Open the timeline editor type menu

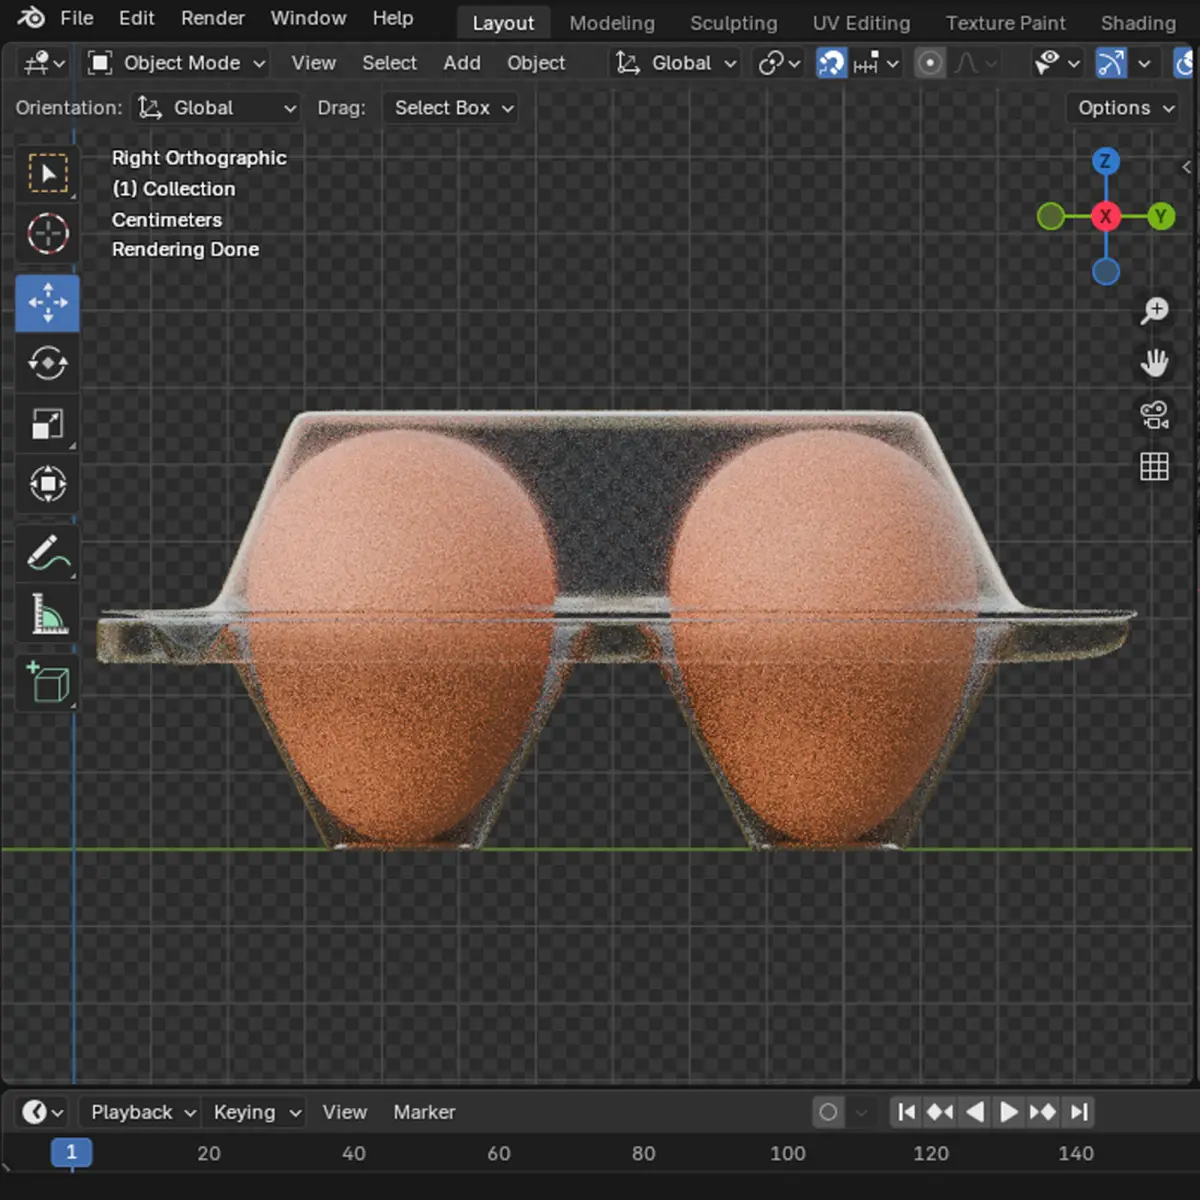tap(43, 1112)
